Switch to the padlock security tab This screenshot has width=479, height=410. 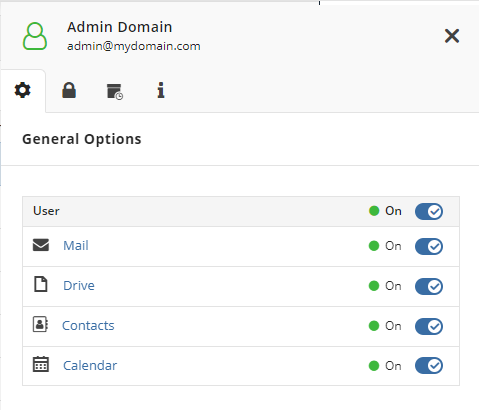click(x=69, y=90)
